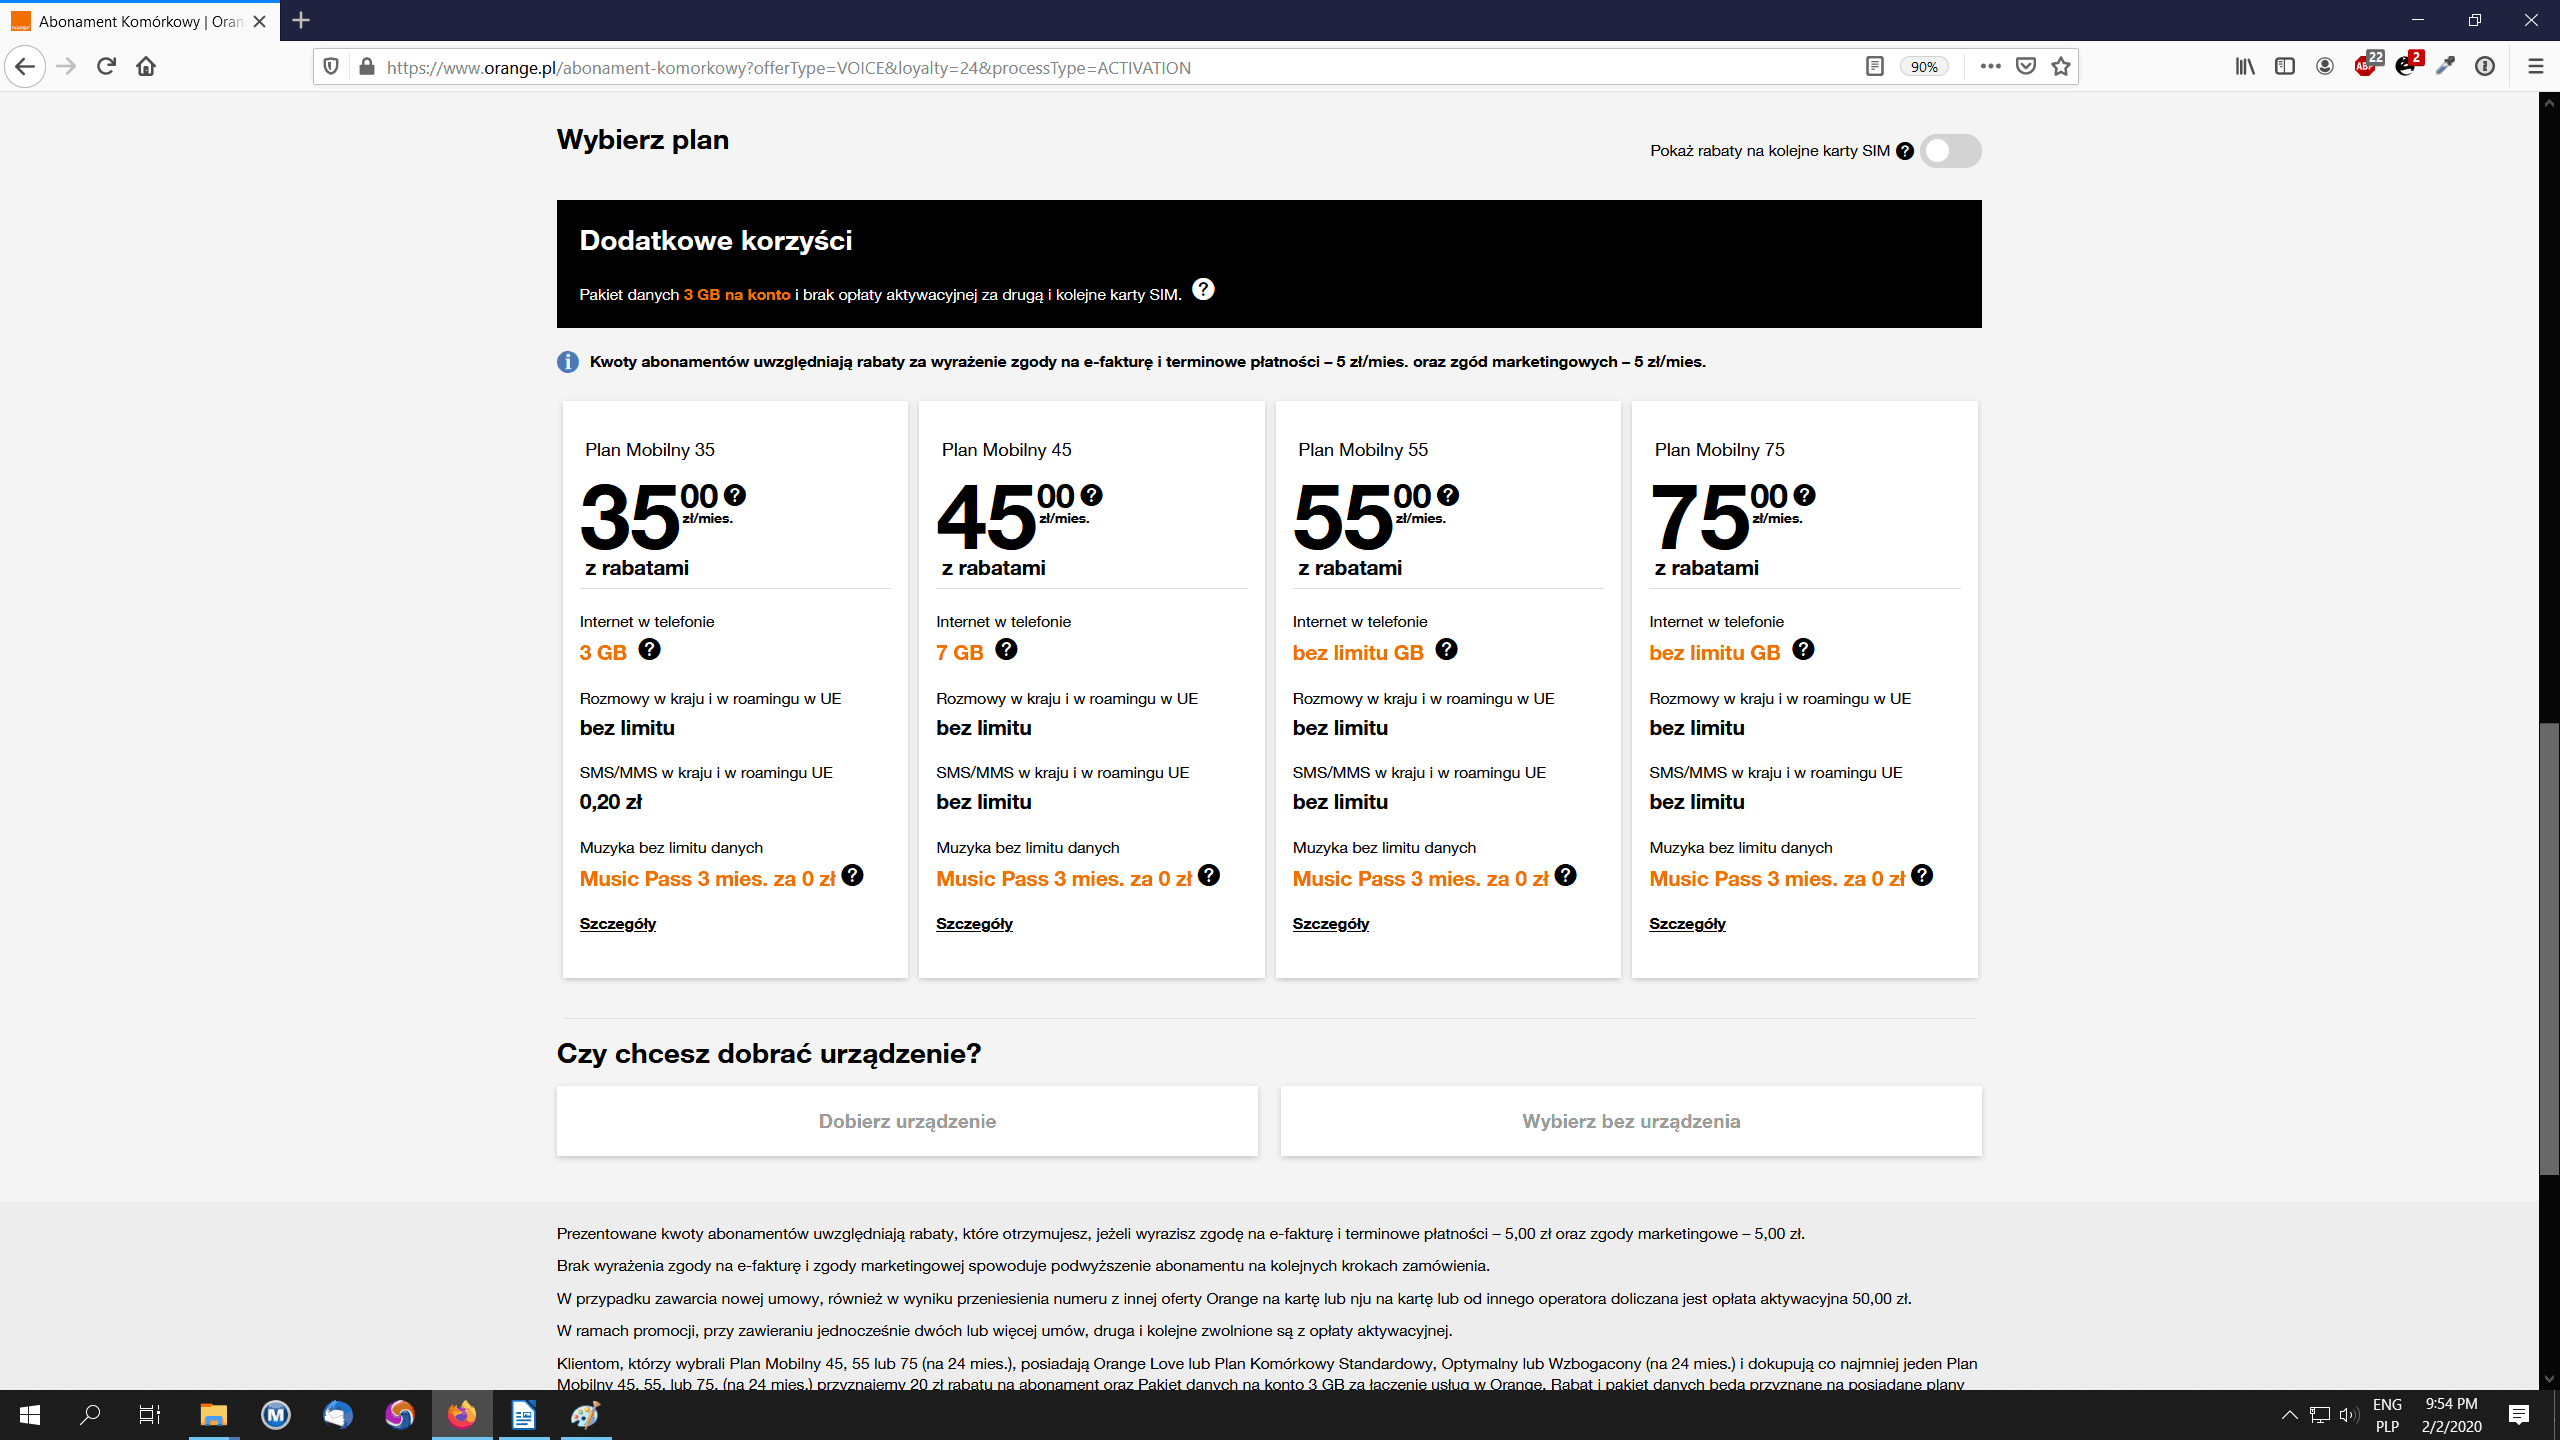Select the Abonament Komórkowy tab

pos(140,21)
